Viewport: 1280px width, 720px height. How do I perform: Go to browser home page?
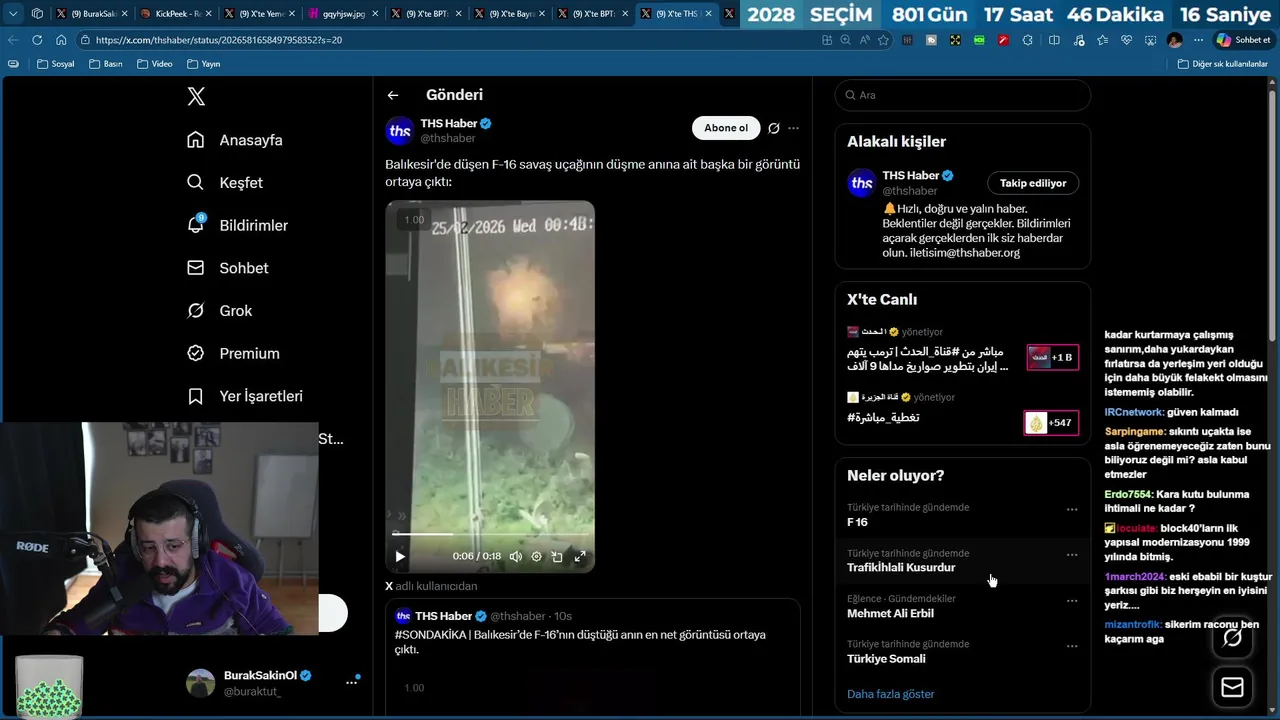(x=61, y=40)
